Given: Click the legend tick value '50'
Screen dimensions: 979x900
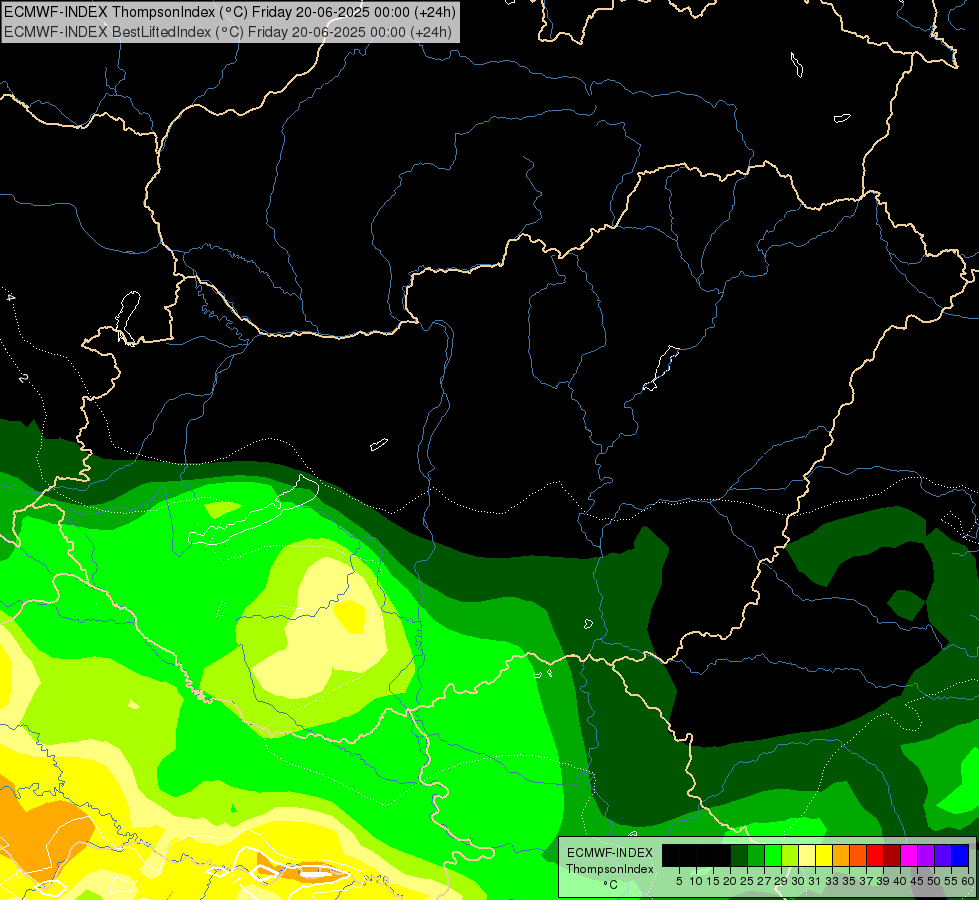Looking at the screenshot, I should click(934, 881).
